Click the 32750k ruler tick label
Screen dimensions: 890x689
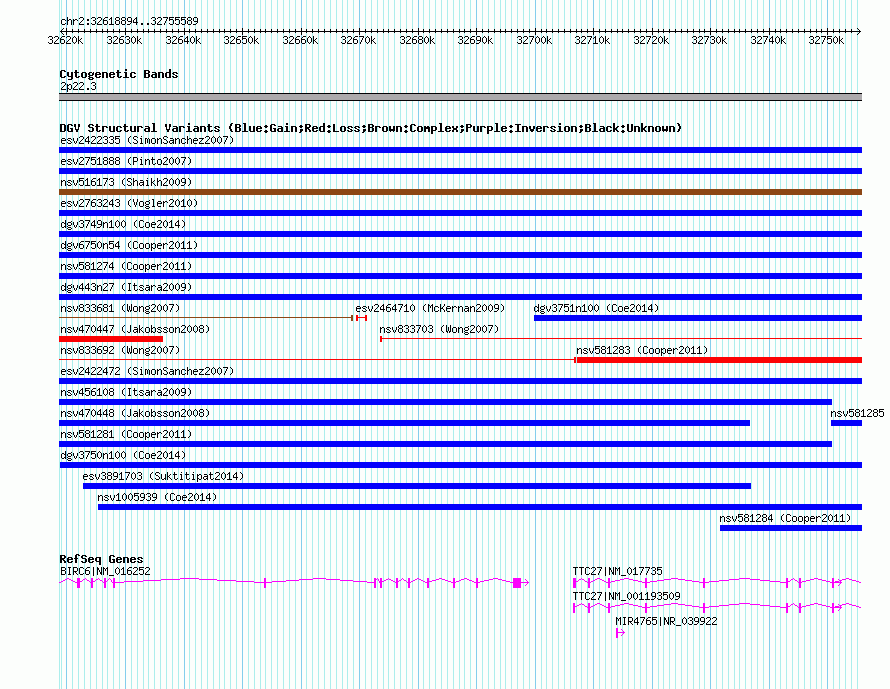(826, 40)
